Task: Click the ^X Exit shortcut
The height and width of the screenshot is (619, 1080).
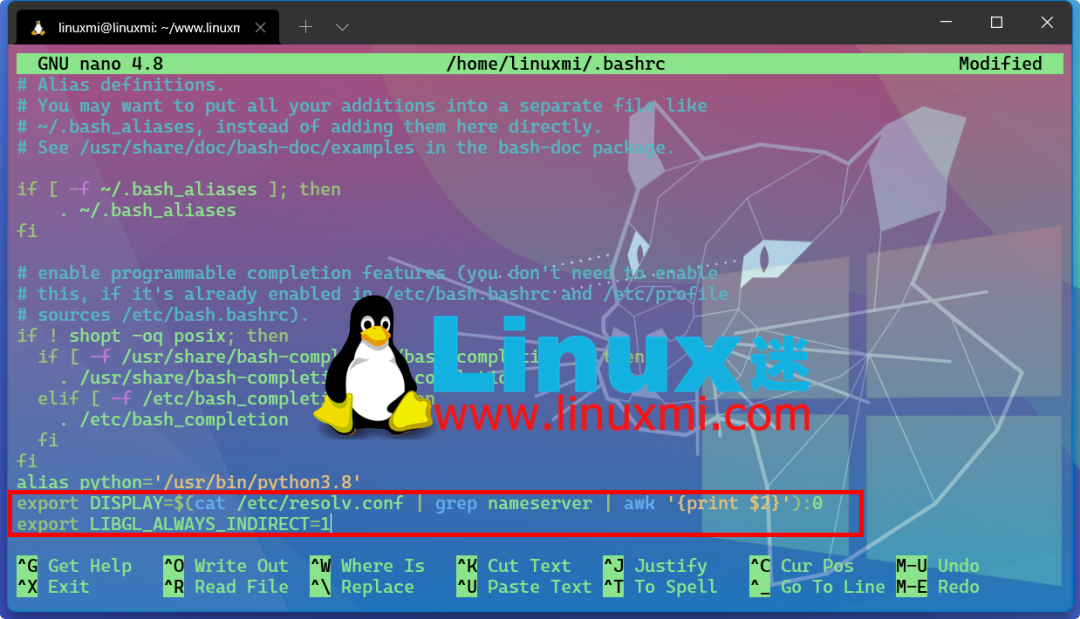Action: (x=53, y=587)
